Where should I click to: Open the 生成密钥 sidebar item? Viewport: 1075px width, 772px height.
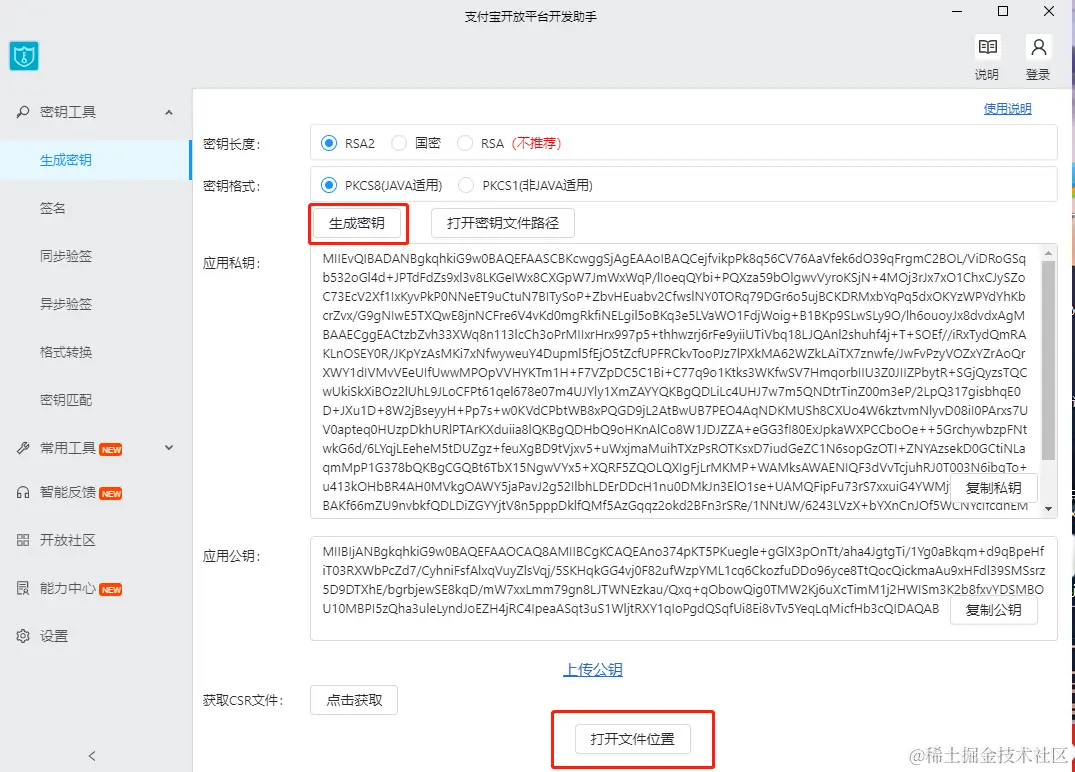pos(95,160)
